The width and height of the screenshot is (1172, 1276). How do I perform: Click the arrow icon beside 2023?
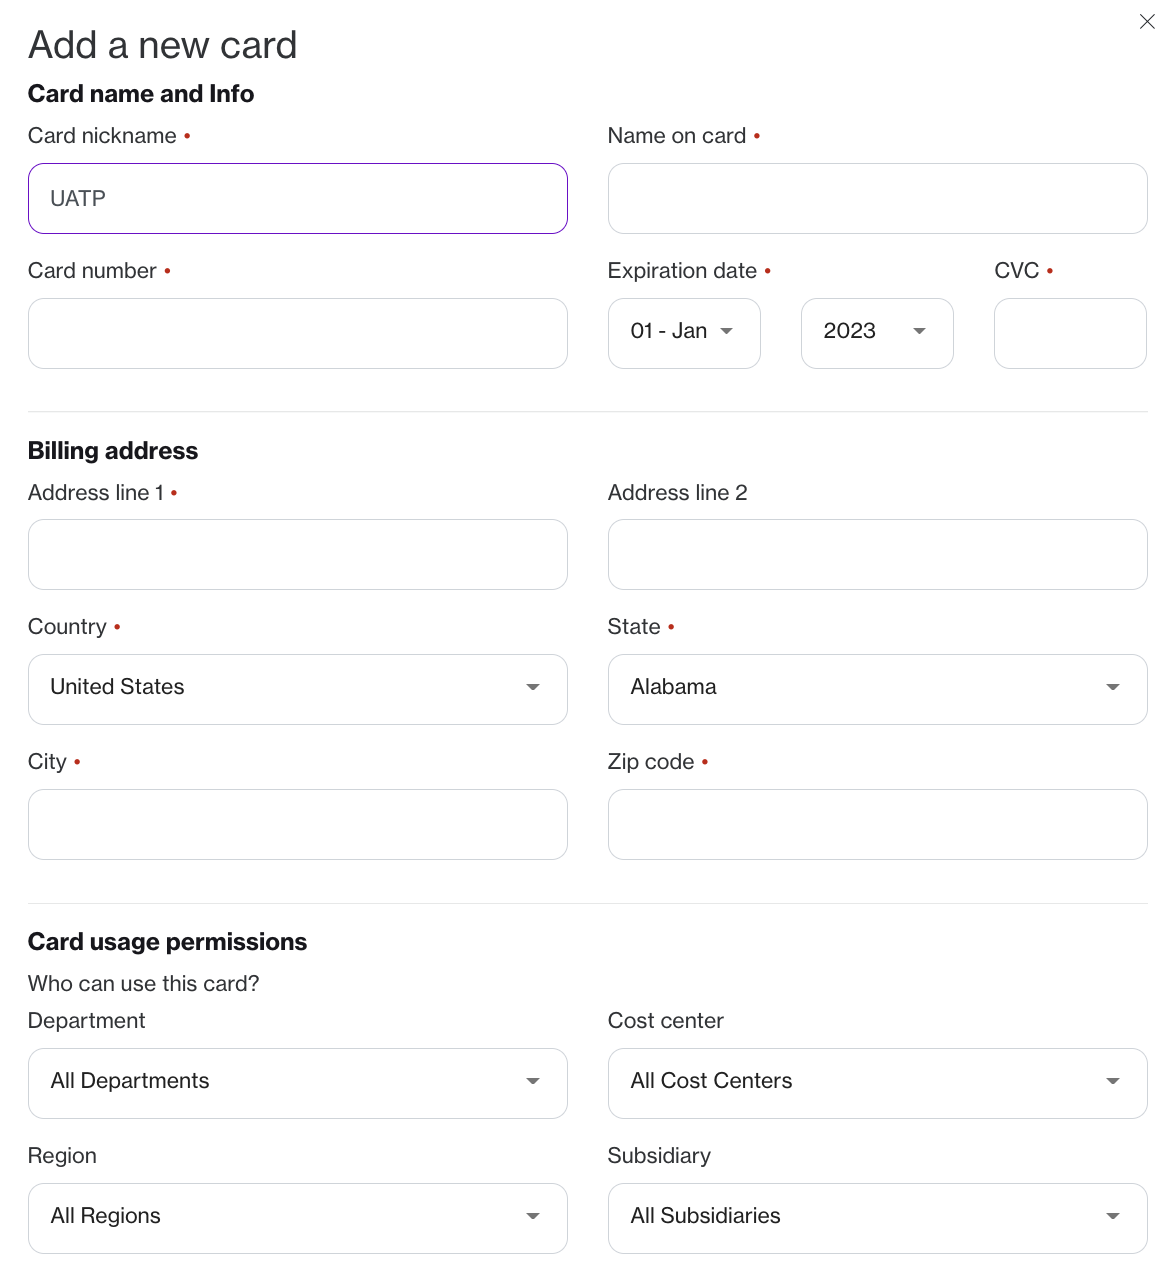click(919, 332)
